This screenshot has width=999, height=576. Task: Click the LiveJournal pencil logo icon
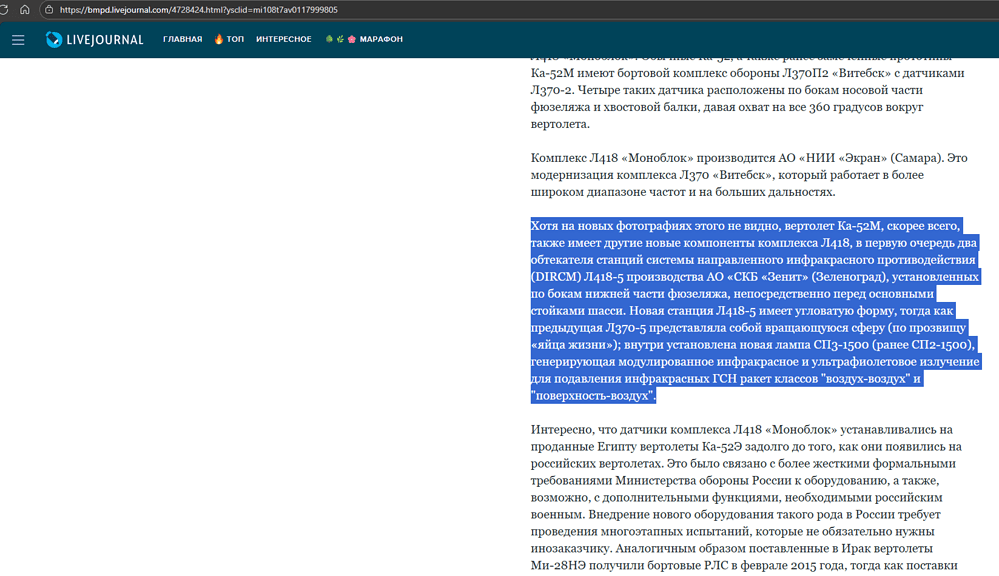pyautogui.click(x=54, y=40)
